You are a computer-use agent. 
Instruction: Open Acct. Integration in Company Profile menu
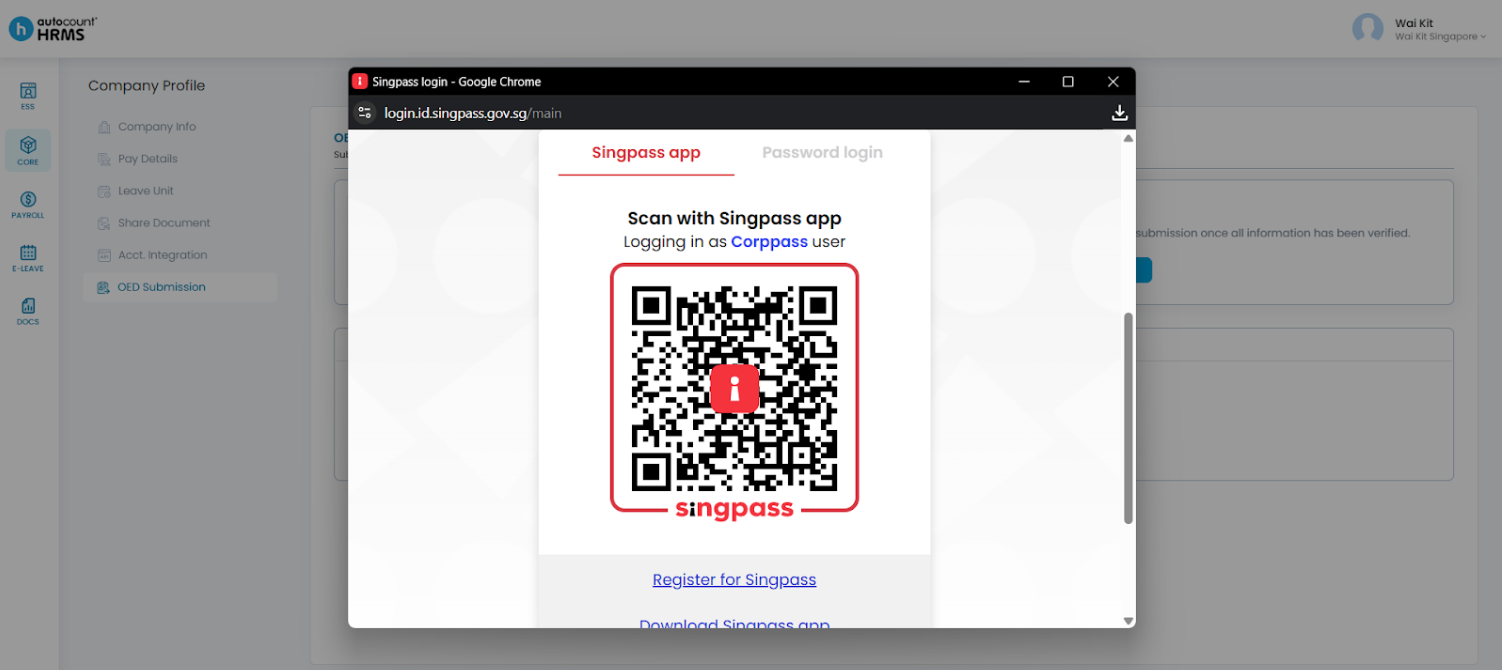pyautogui.click(x=162, y=255)
